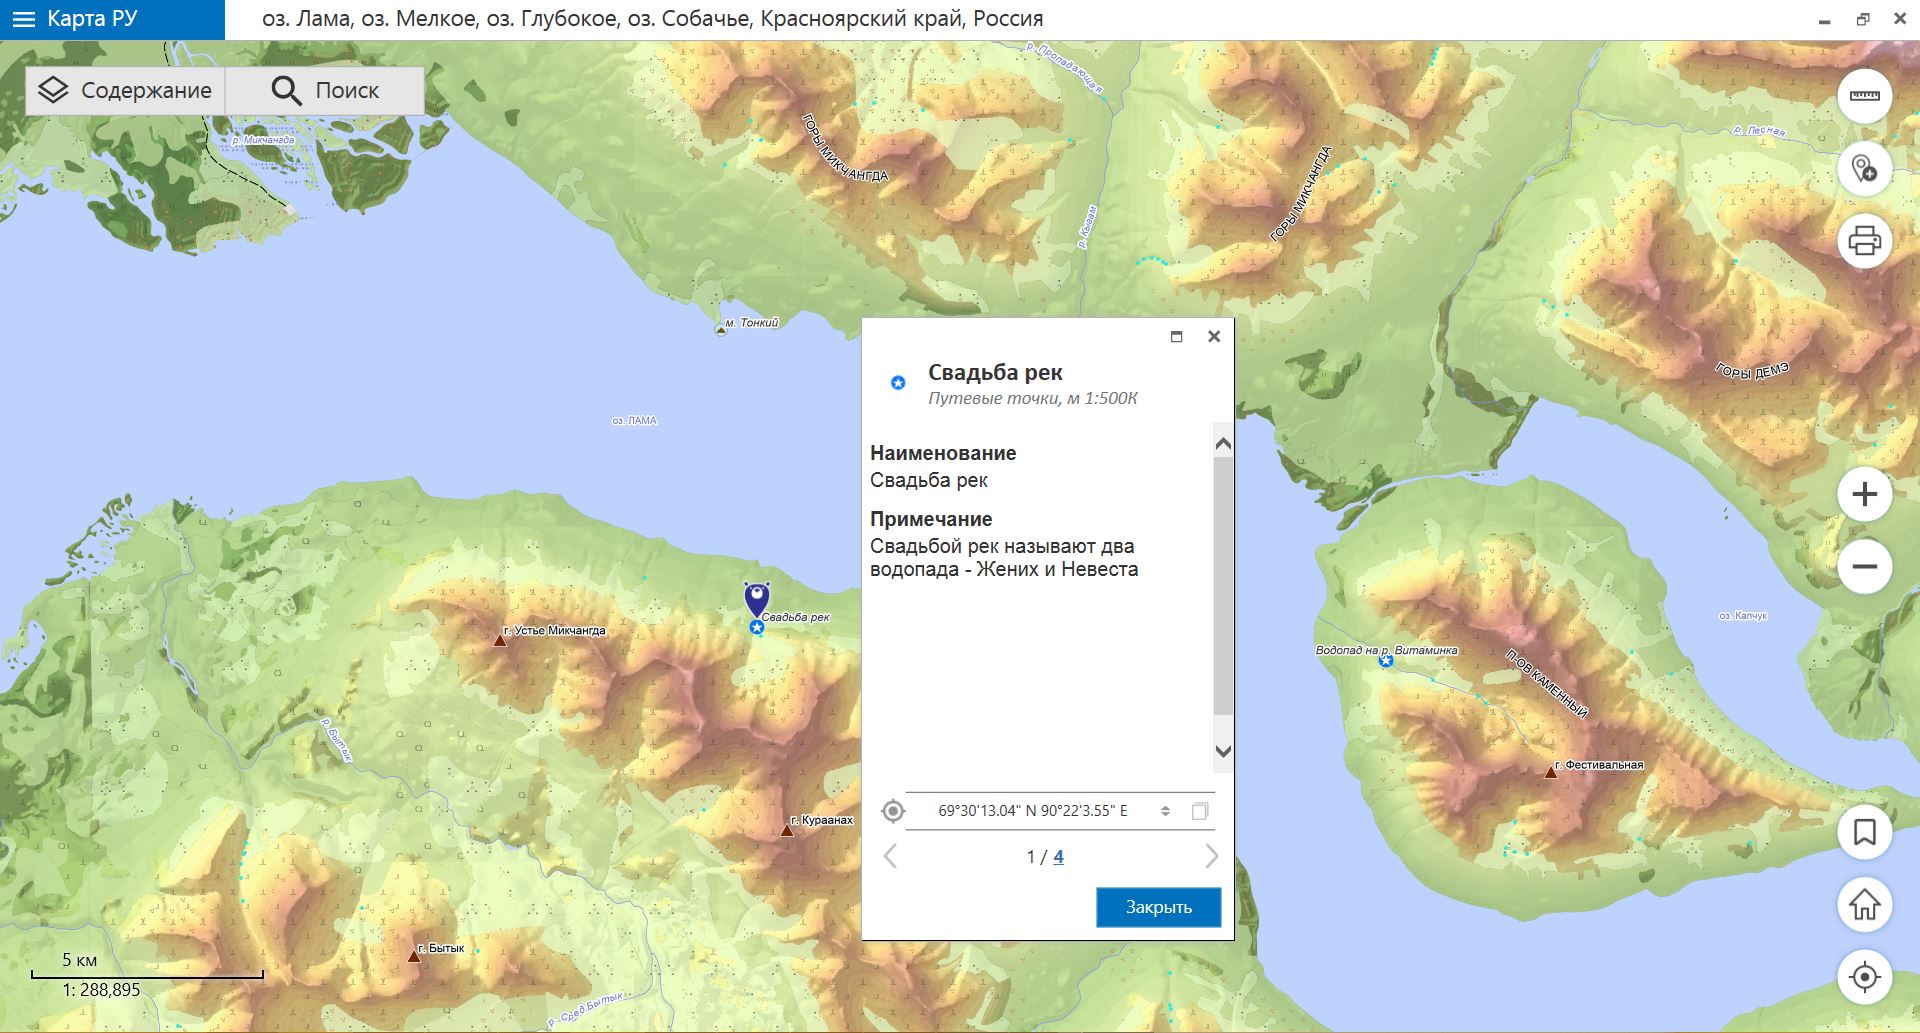Go to next result in popup
Image resolution: width=1920 pixels, height=1033 pixels.
click(x=1211, y=857)
